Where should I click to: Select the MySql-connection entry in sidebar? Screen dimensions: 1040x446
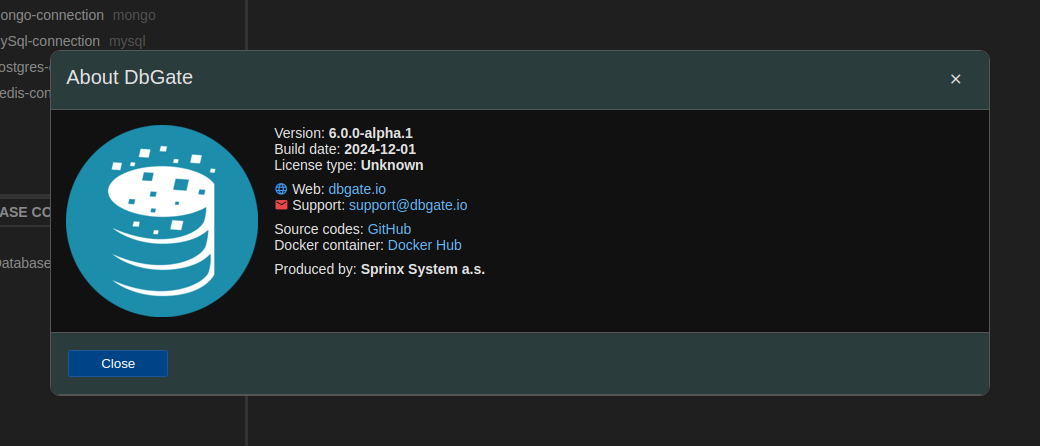click(x=50, y=41)
